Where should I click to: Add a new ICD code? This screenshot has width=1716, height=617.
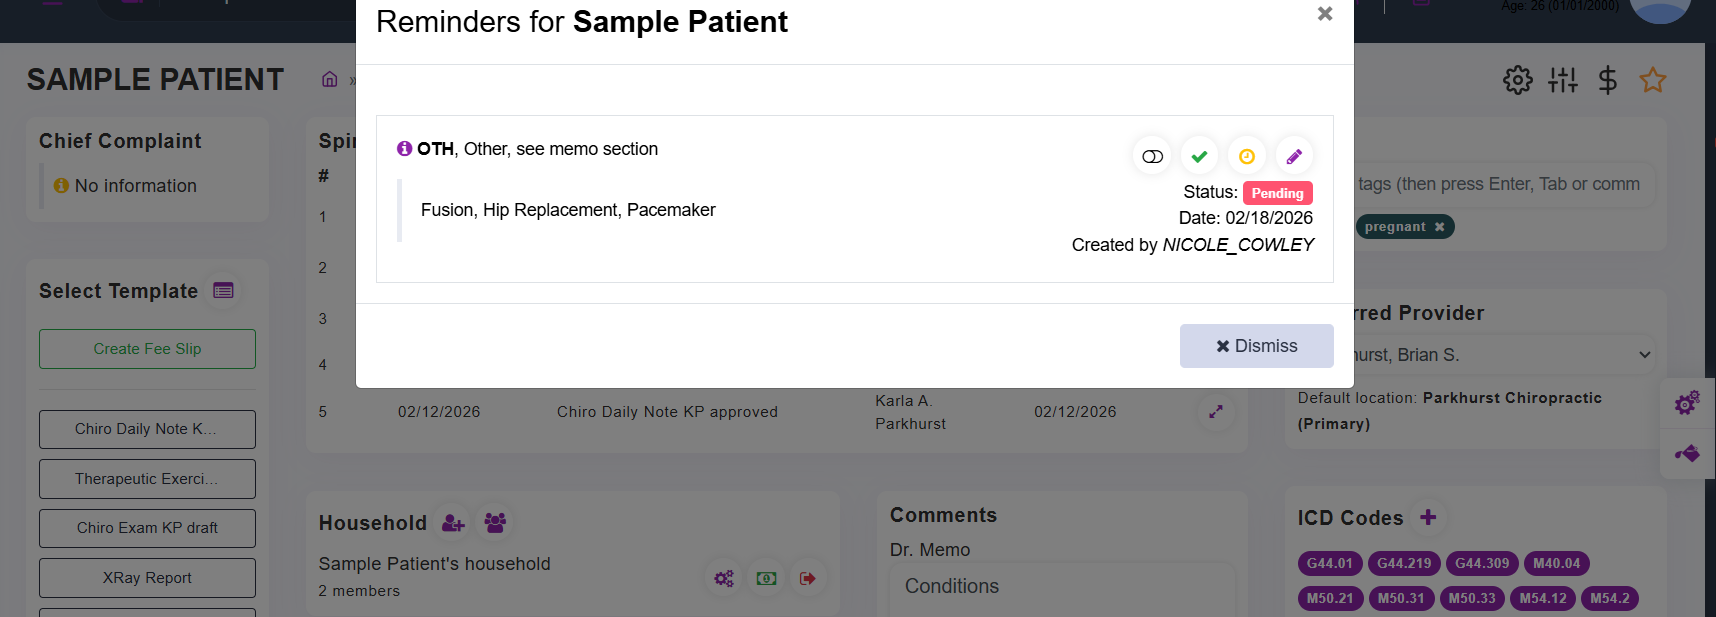(x=1428, y=517)
